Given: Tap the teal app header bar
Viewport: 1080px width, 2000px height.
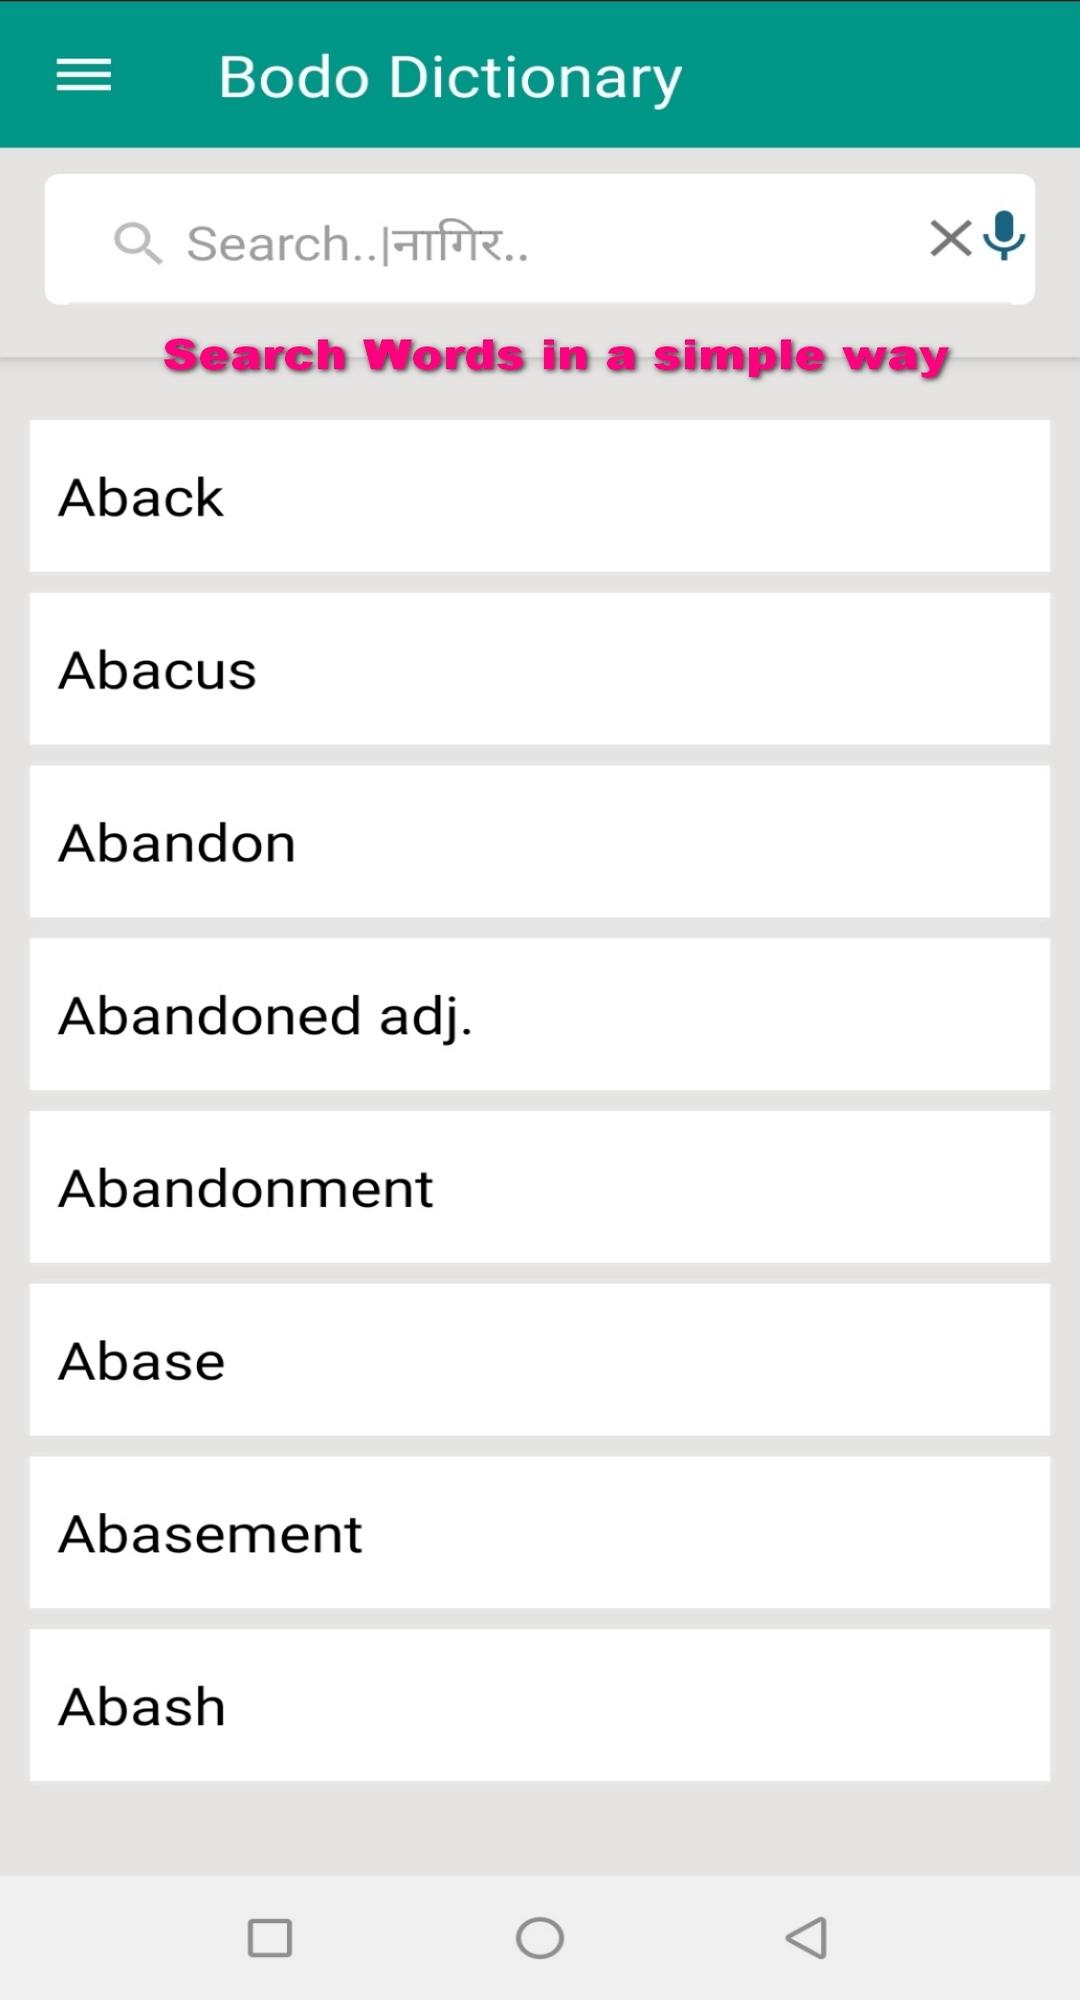Looking at the screenshot, I should [x=540, y=75].
